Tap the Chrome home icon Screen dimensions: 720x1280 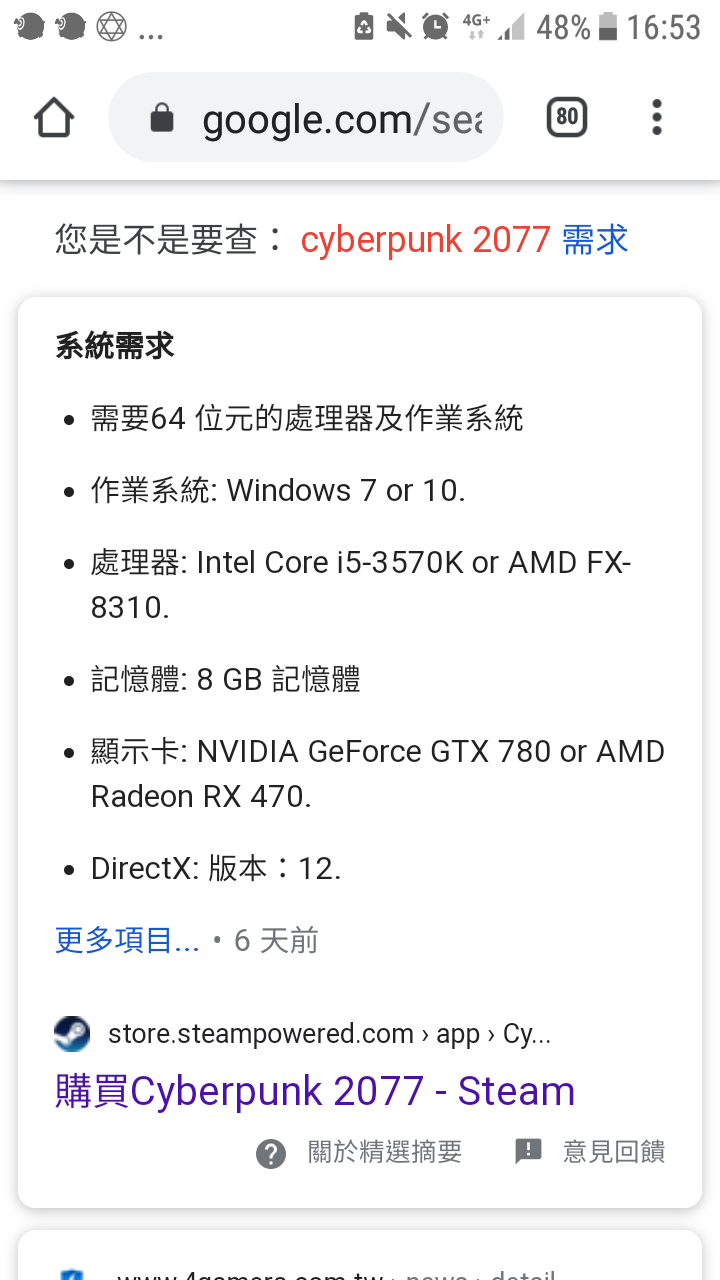54,118
